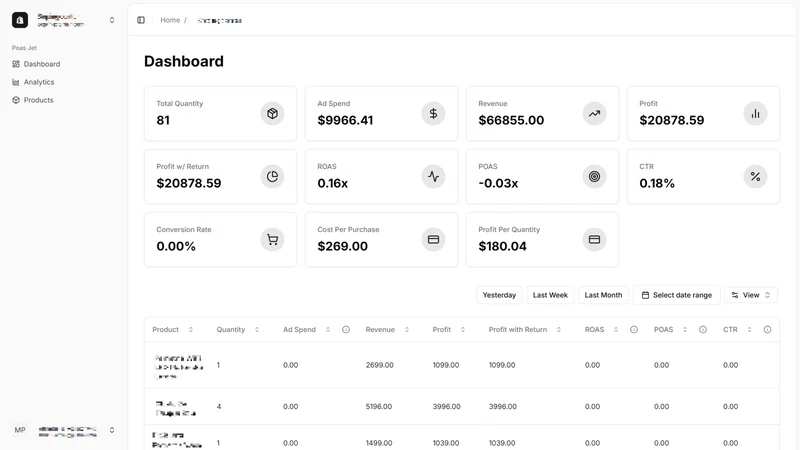Click the ROAS activity pulse icon
The height and width of the screenshot is (450, 800).
point(433,177)
